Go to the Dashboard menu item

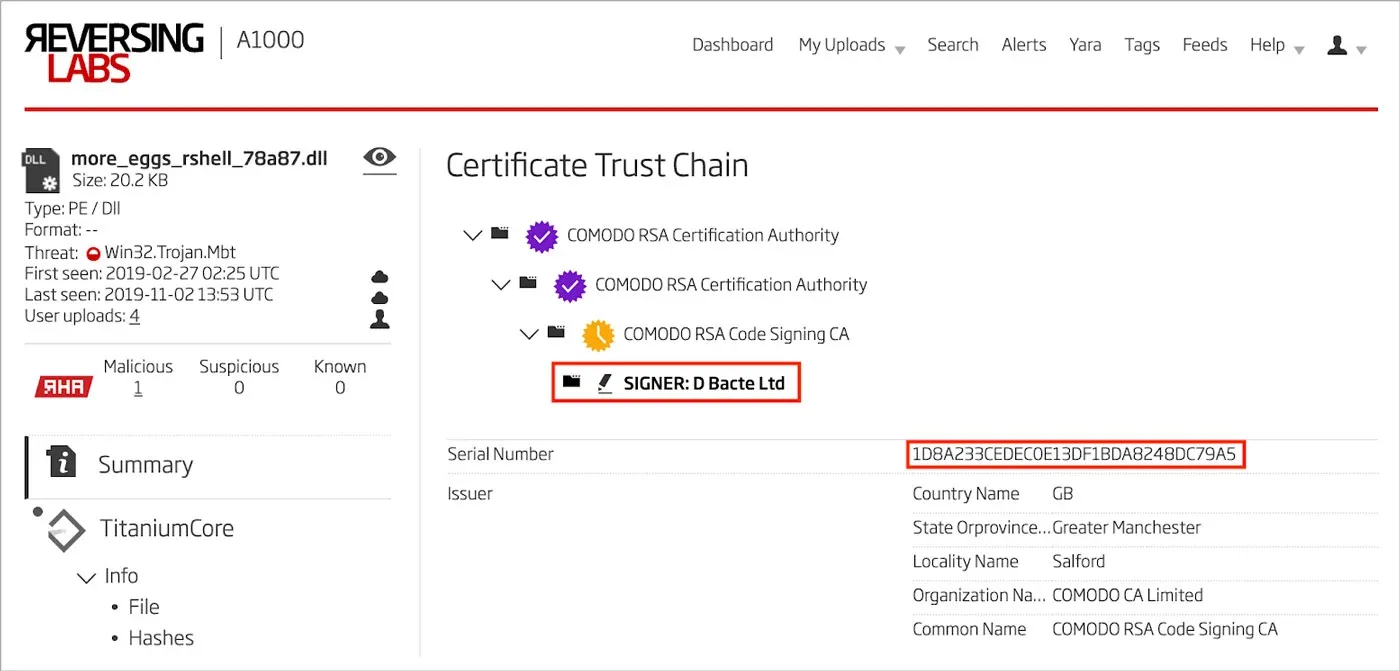732,45
